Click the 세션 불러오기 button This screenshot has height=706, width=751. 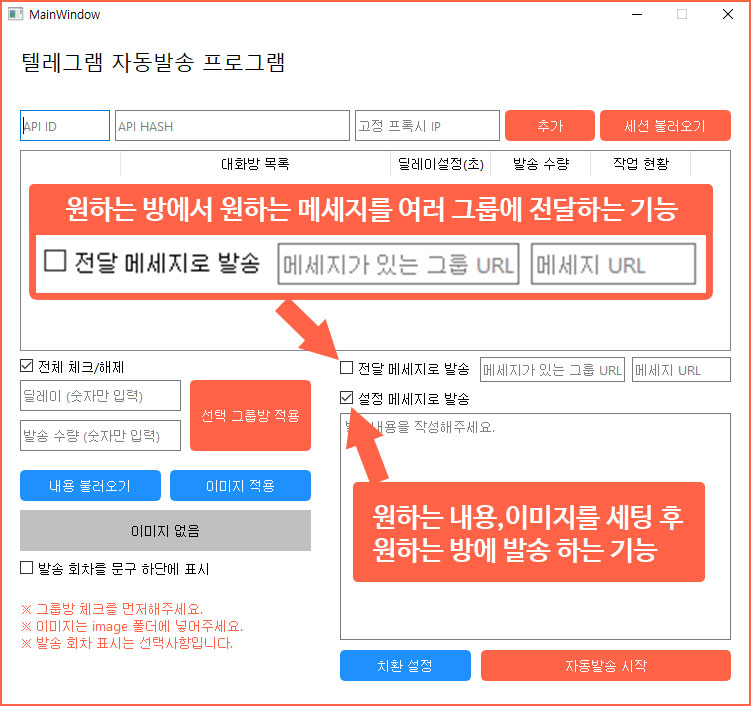pyautogui.click(x=665, y=125)
